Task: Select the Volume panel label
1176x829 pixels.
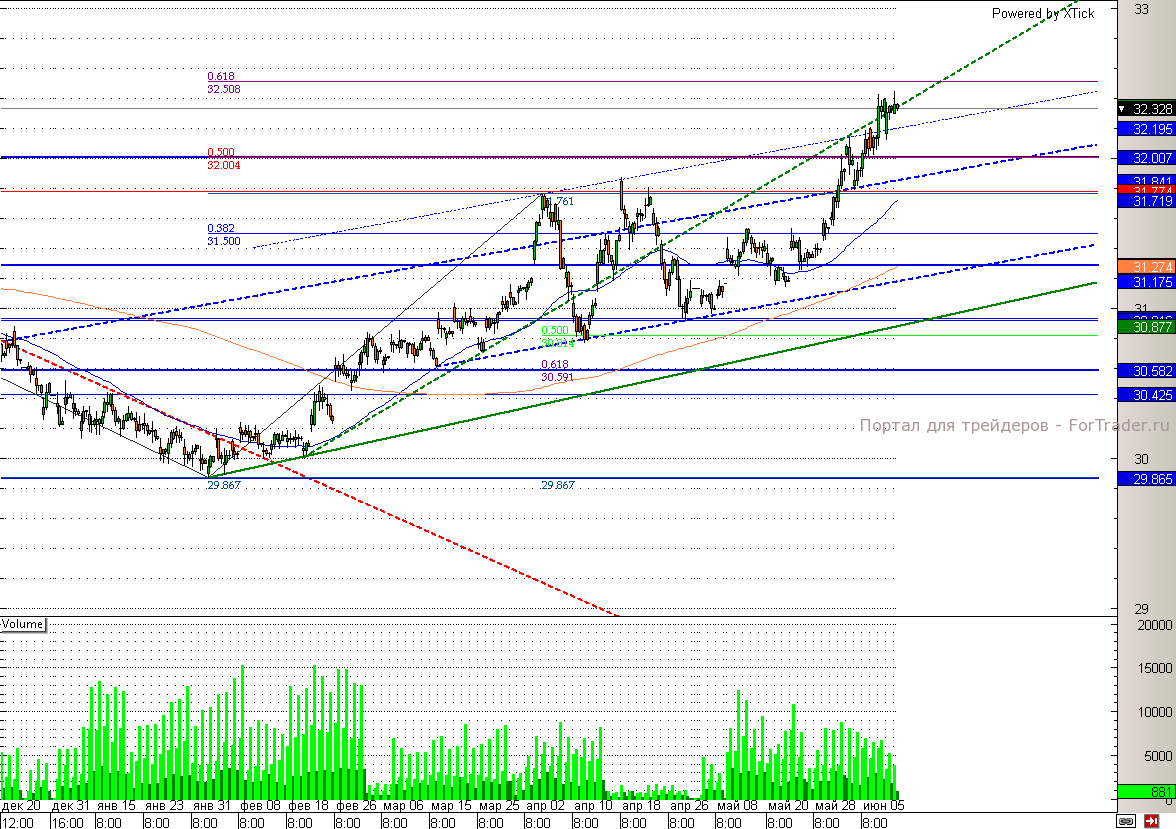Action: pos(22,624)
